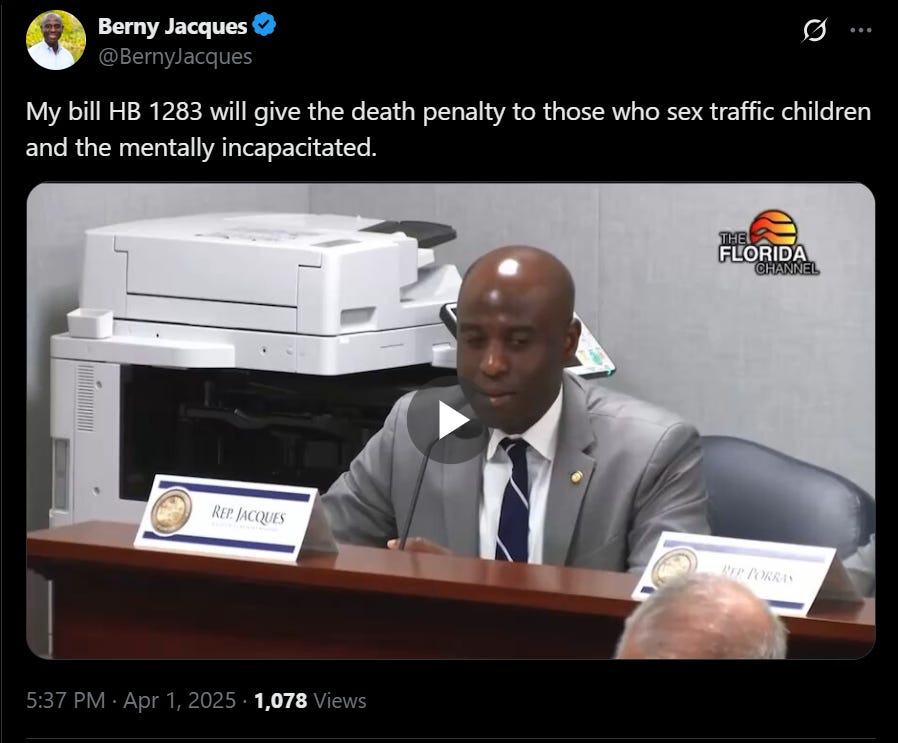
Task: Click the state seal on the Jacques nameplate
Action: 171,511
